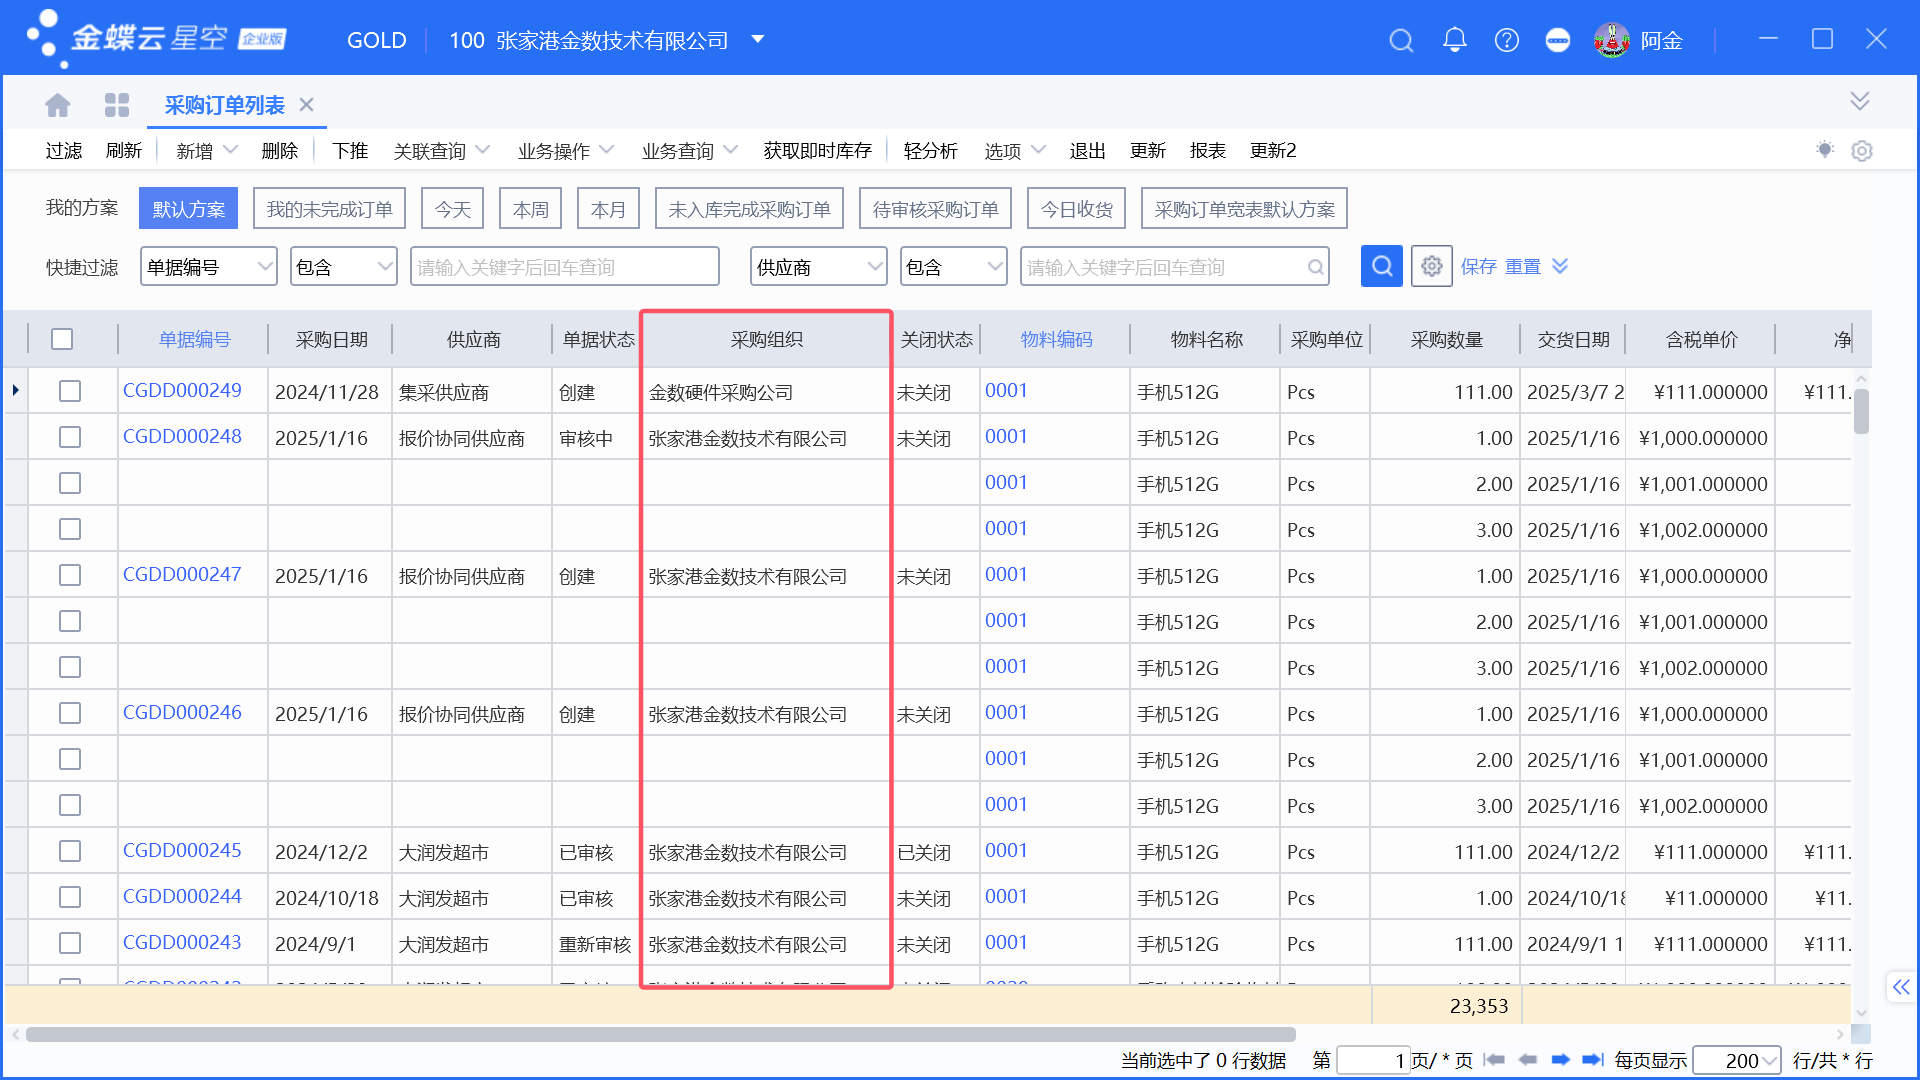This screenshot has height=1080, width=1920.
Task: Open notifications bell icon
Action: (x=1455, y=40)
